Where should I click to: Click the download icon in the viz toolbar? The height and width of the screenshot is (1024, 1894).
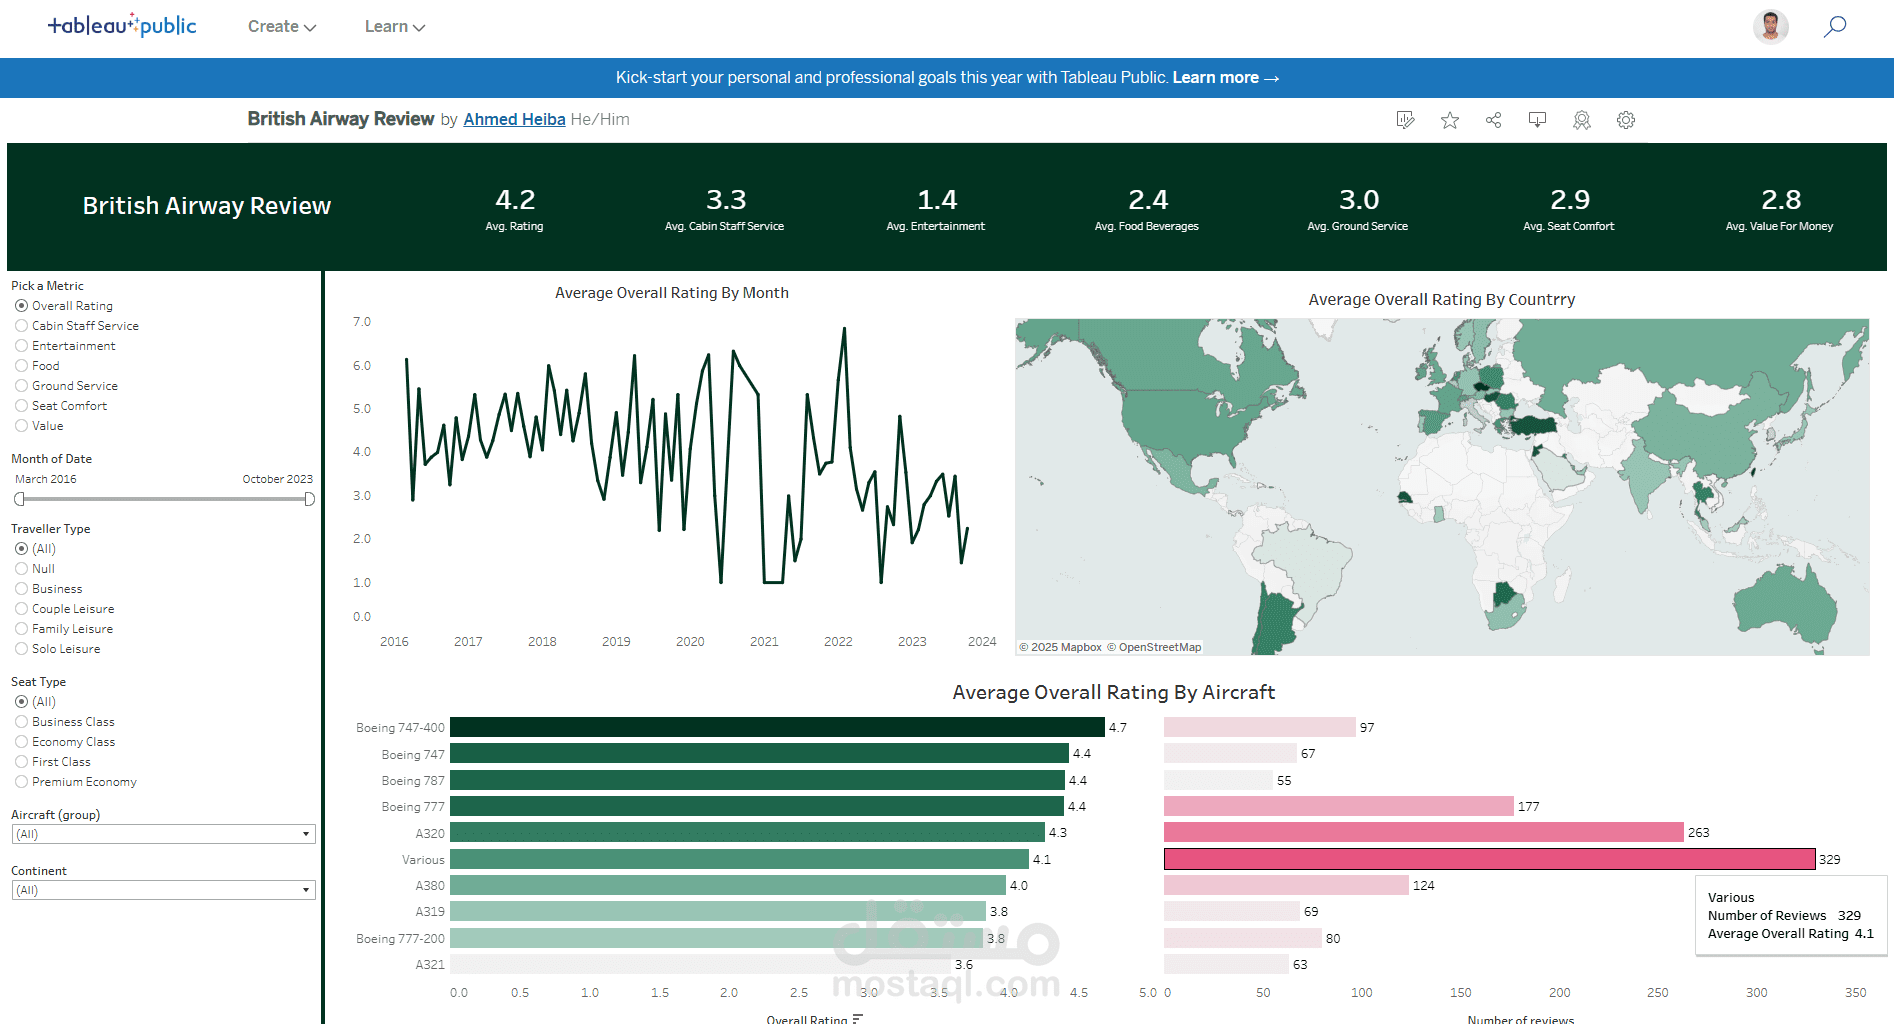[1538, 120]
